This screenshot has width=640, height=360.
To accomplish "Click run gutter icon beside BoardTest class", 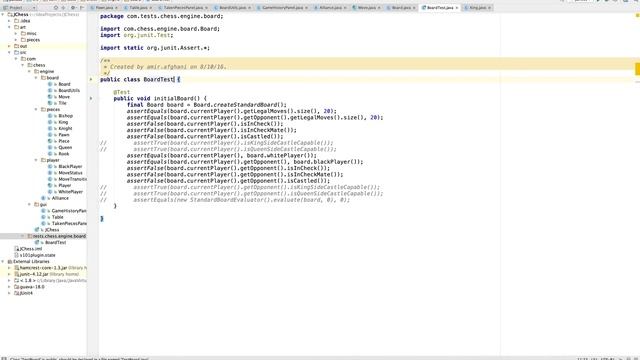I will (91, 80).
